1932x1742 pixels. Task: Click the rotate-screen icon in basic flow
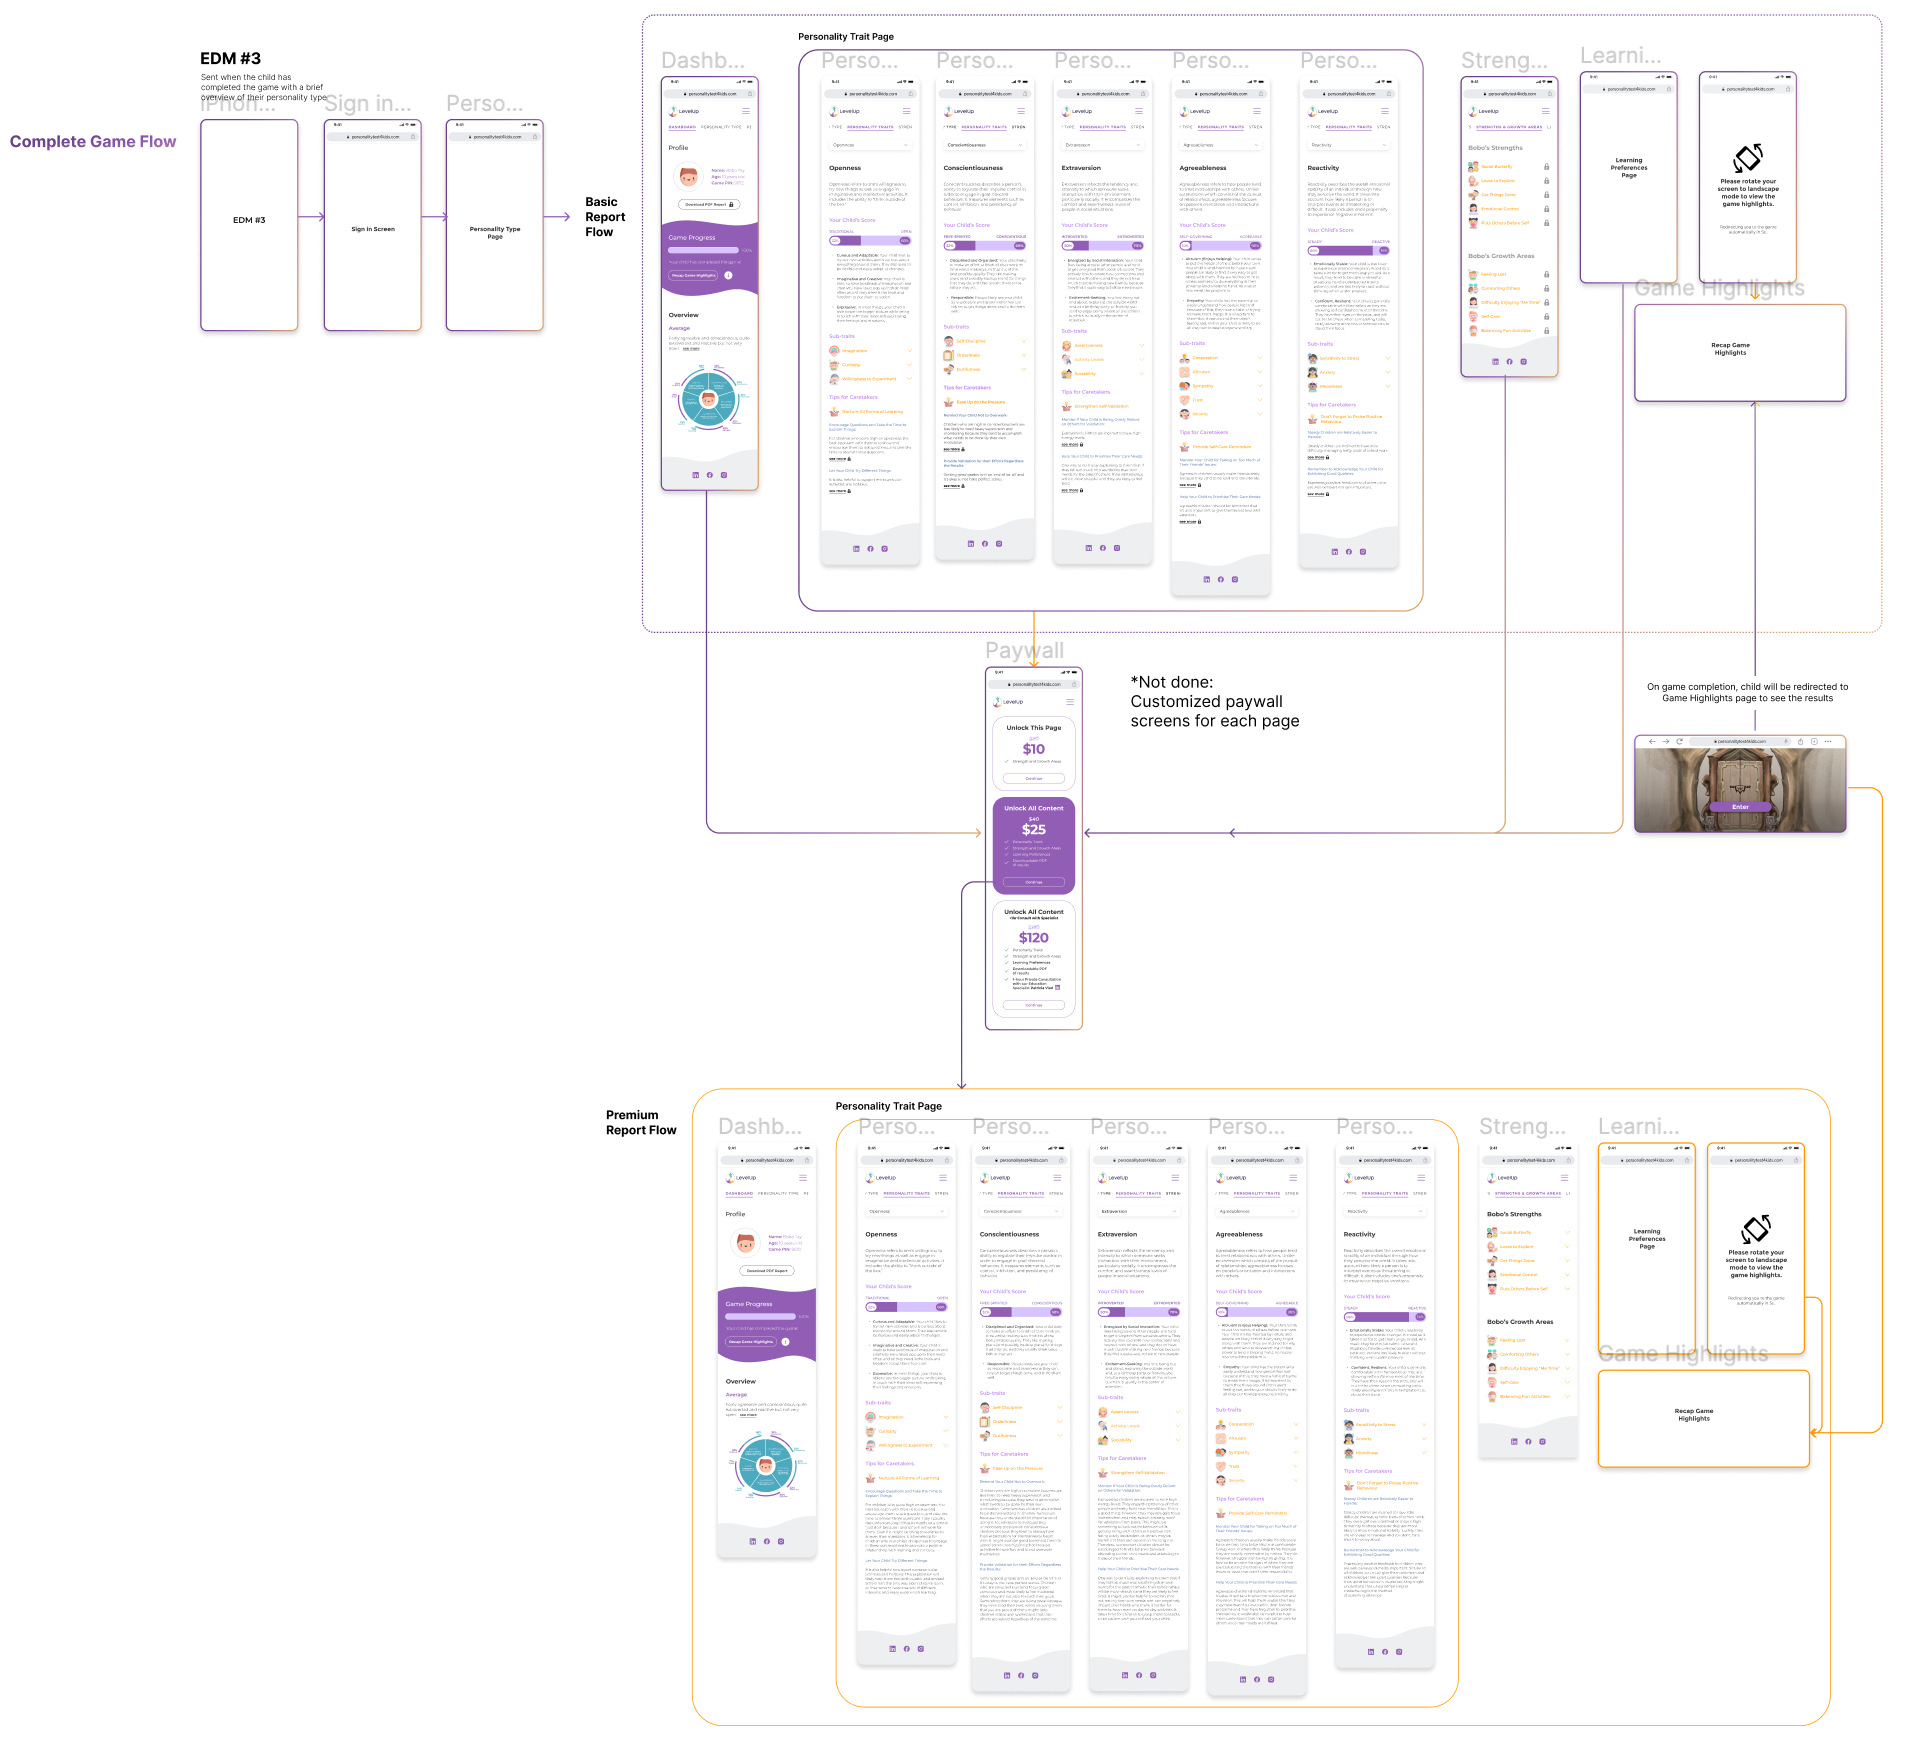(x=1748, y=157)
